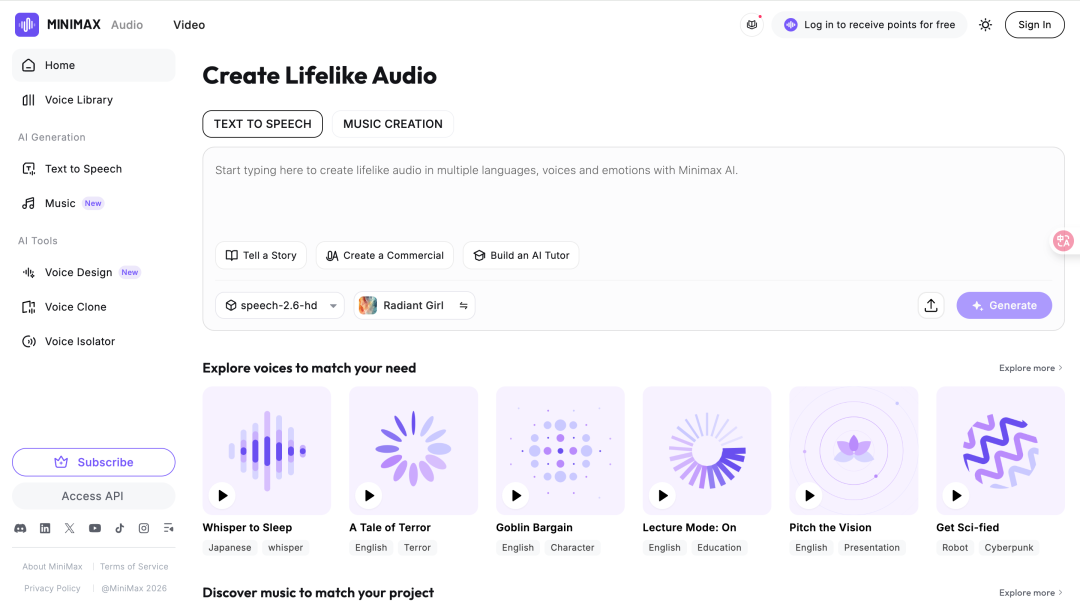Click the floating translate icon on right edge

(x=1063, y=241)
